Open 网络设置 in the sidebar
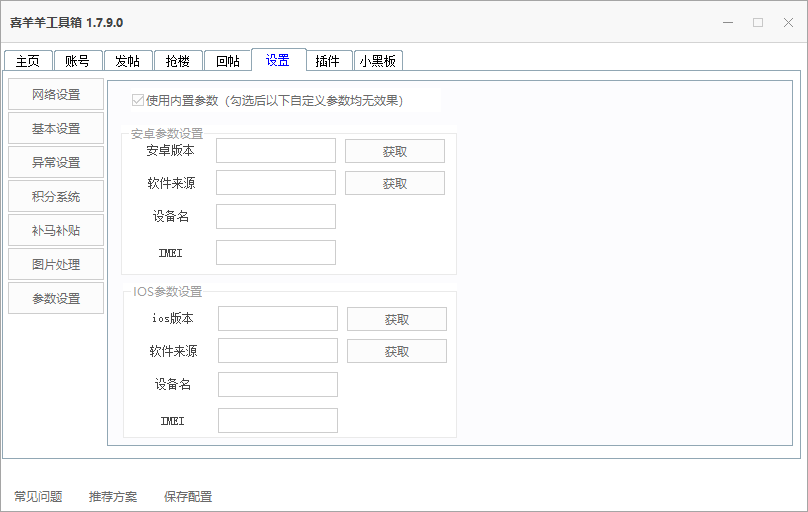The width and height of the screenshot is (808, 512). pos(56,95)
